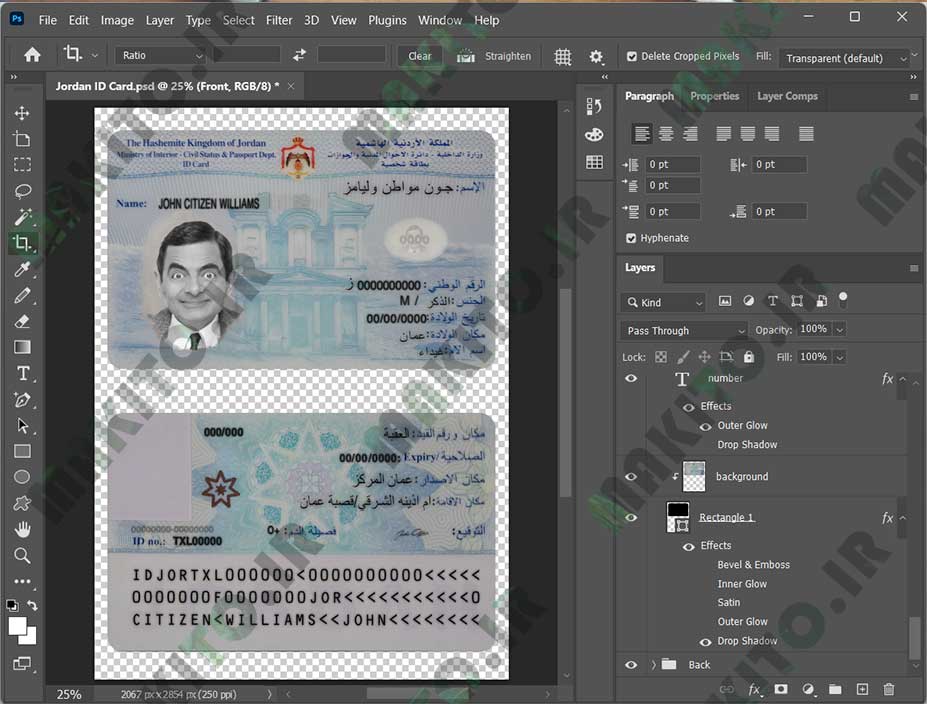Select the Rectangular Marquee tool

coord(22,165)
